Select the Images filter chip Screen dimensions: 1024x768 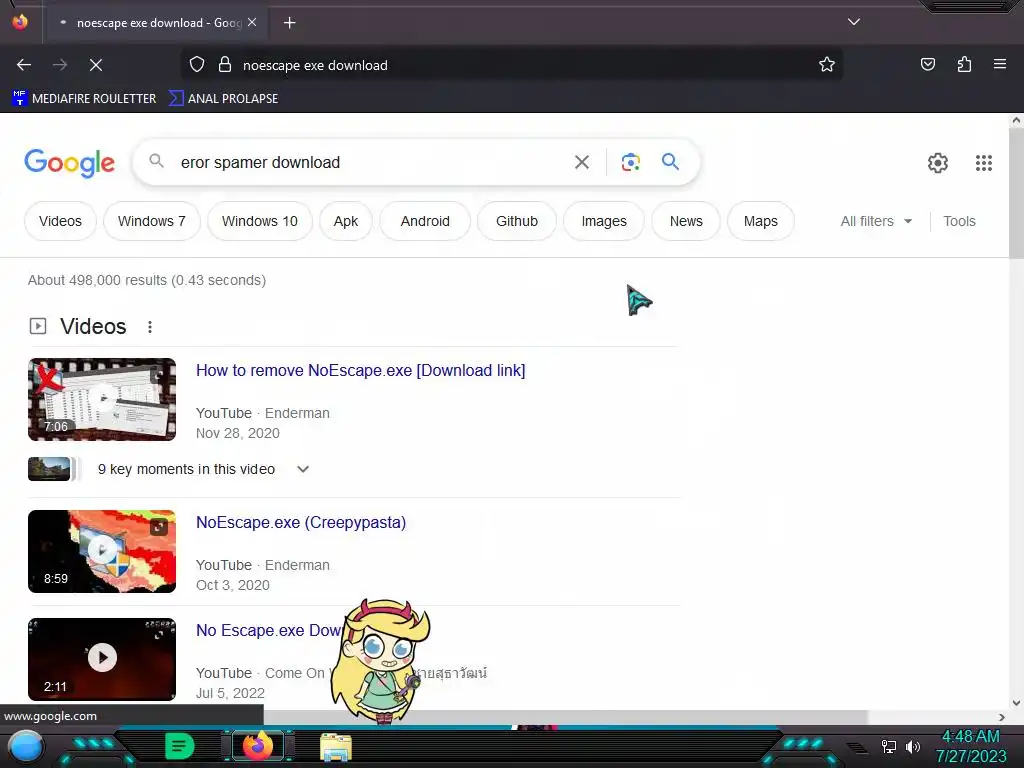[x=604, y=221]
